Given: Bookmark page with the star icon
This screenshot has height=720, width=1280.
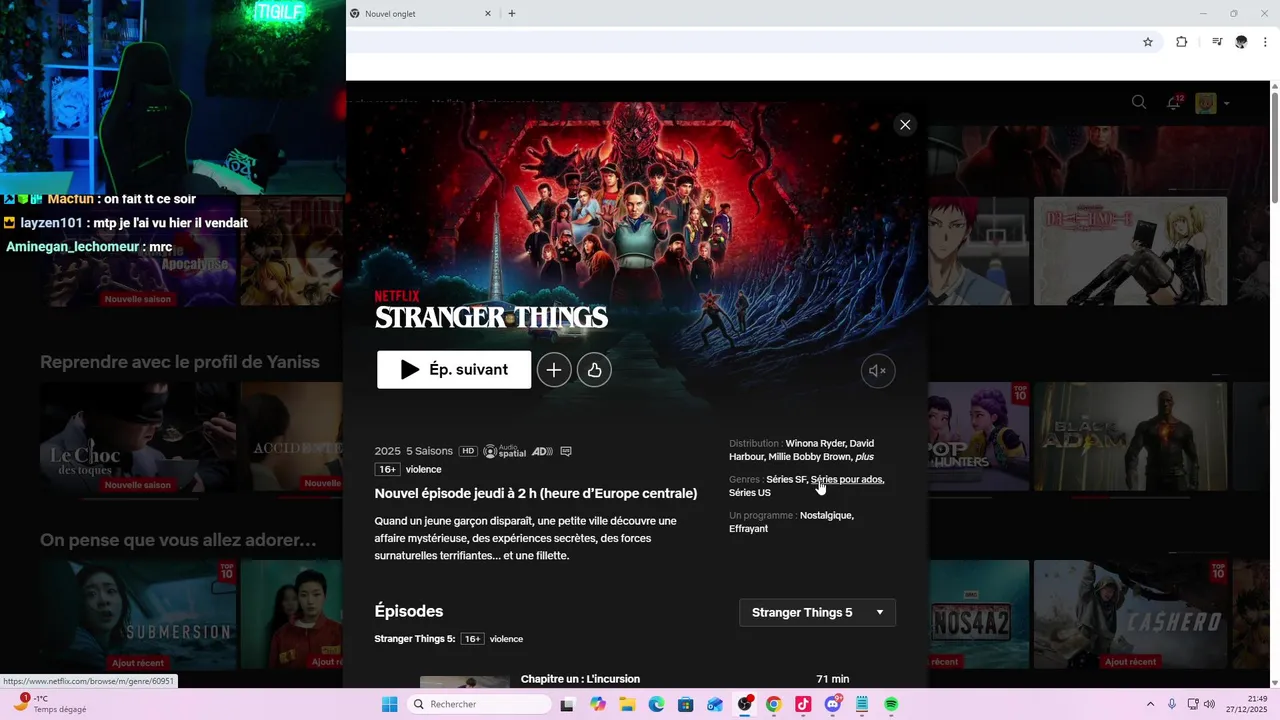Looking at the screenshot, I should 1148,42.
